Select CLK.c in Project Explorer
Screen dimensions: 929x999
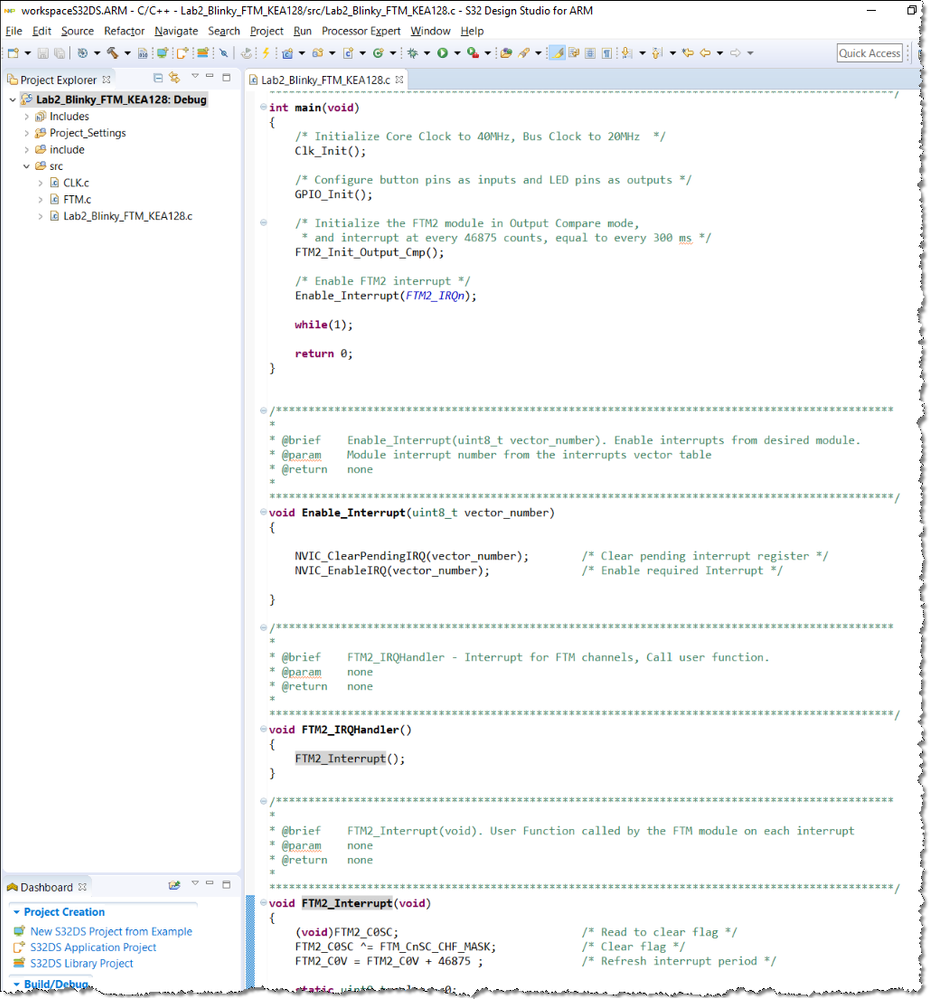click(x=76, y=183)
